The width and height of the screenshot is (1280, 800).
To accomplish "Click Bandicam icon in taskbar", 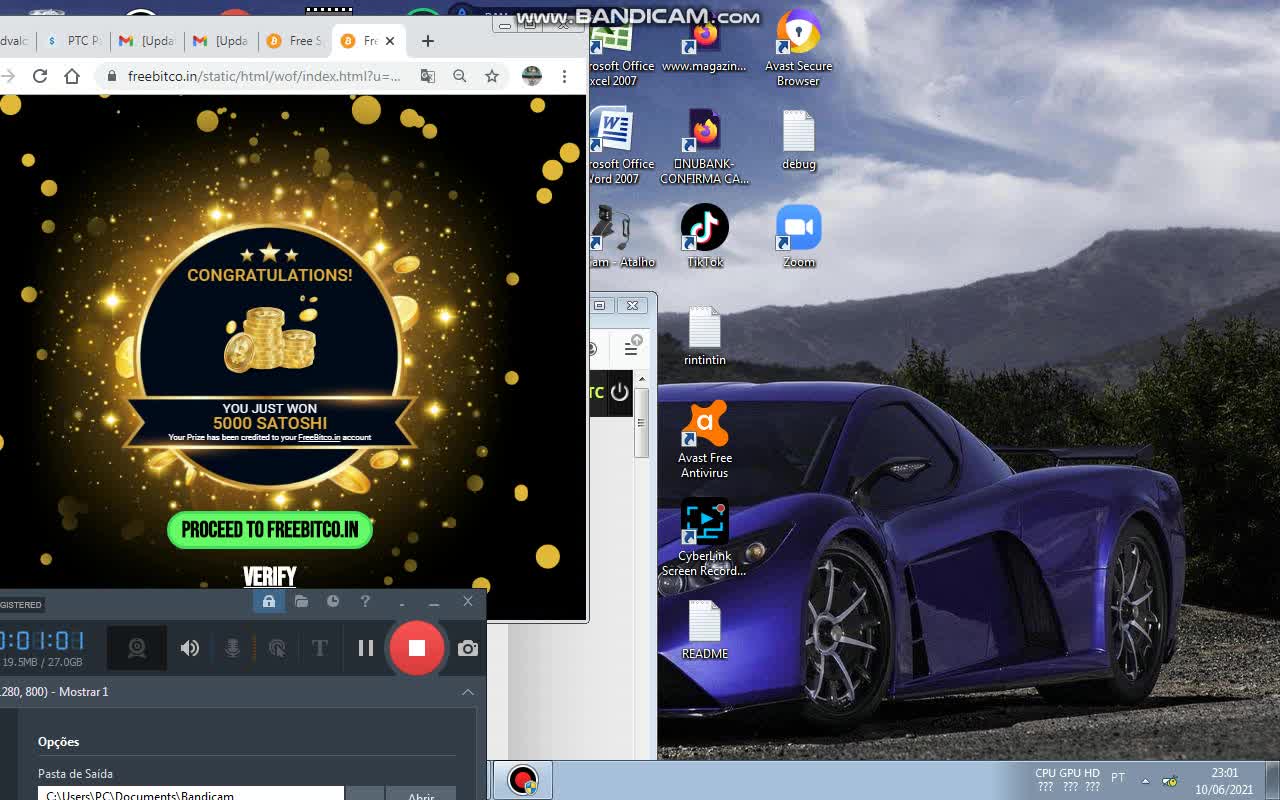I will 522,780.
